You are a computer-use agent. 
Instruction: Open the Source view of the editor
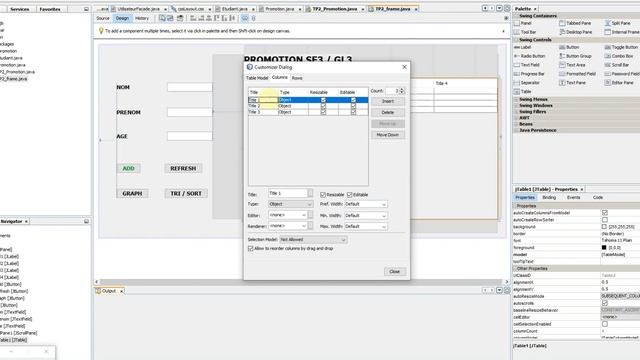pyautogui.click(x=103, y=18)
